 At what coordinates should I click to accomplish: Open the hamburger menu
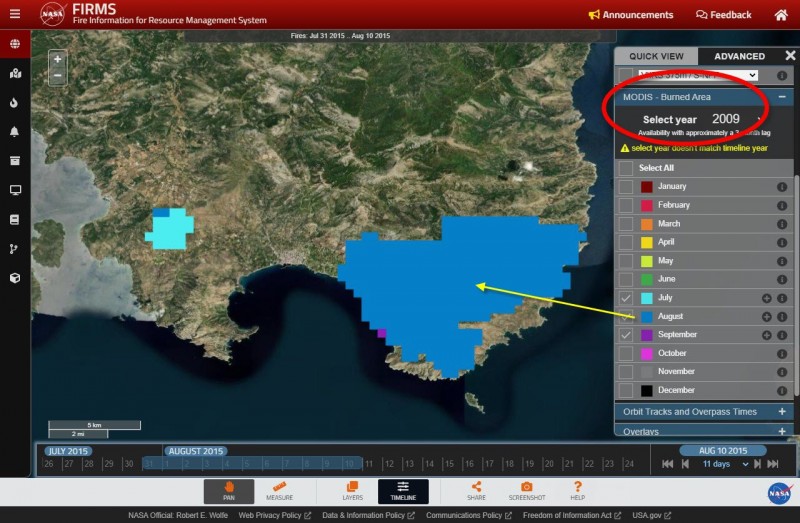15,14
